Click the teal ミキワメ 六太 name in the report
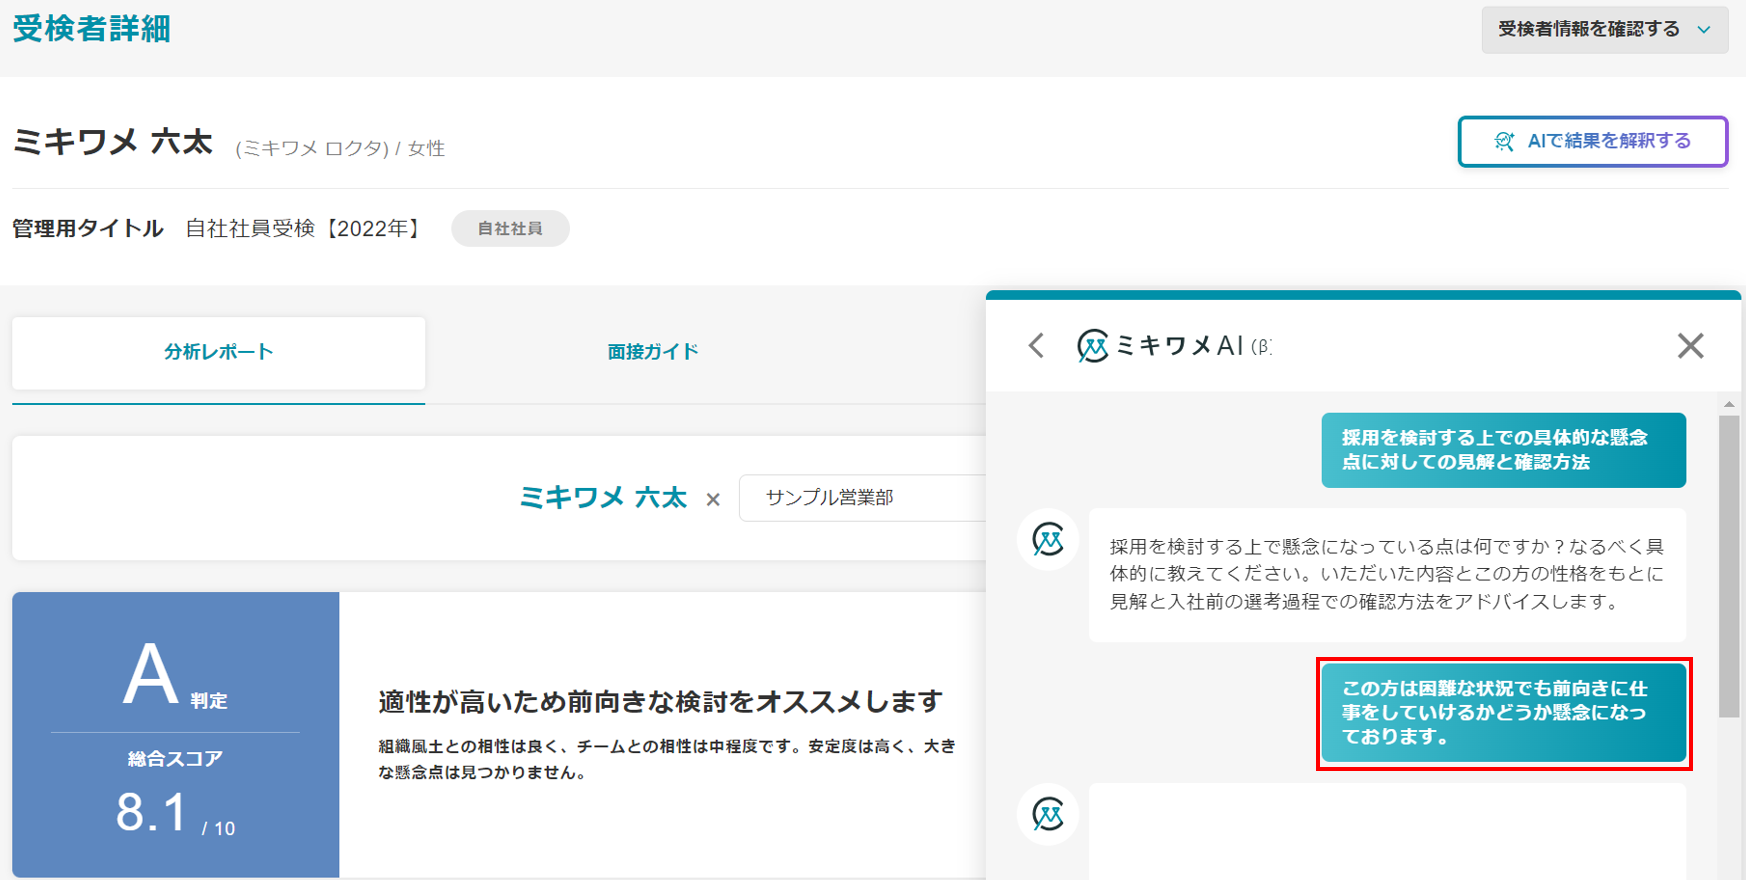The width and height of the screenshot is (1746, 880). 603,498
